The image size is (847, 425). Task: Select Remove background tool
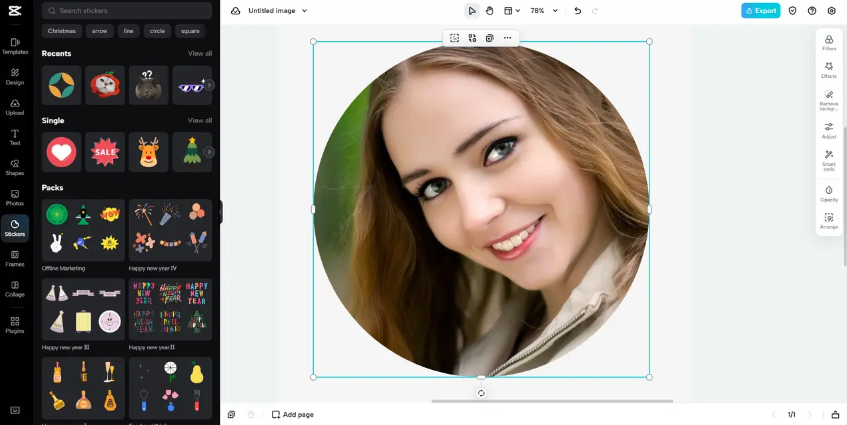pyautogui.click(x=828, y=99)
